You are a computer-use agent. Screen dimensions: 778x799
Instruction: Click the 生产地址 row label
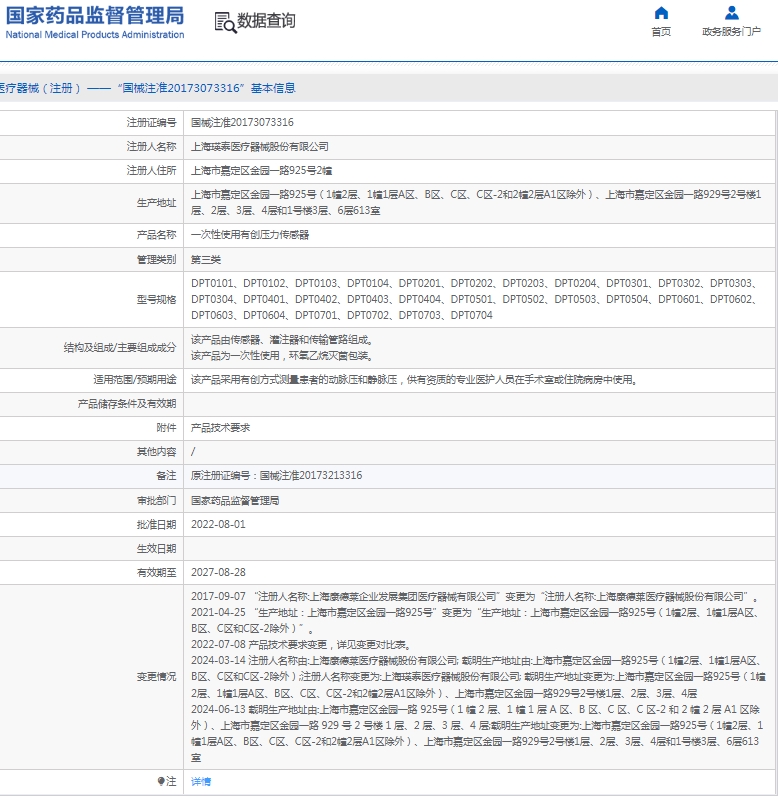click(156, 203)
